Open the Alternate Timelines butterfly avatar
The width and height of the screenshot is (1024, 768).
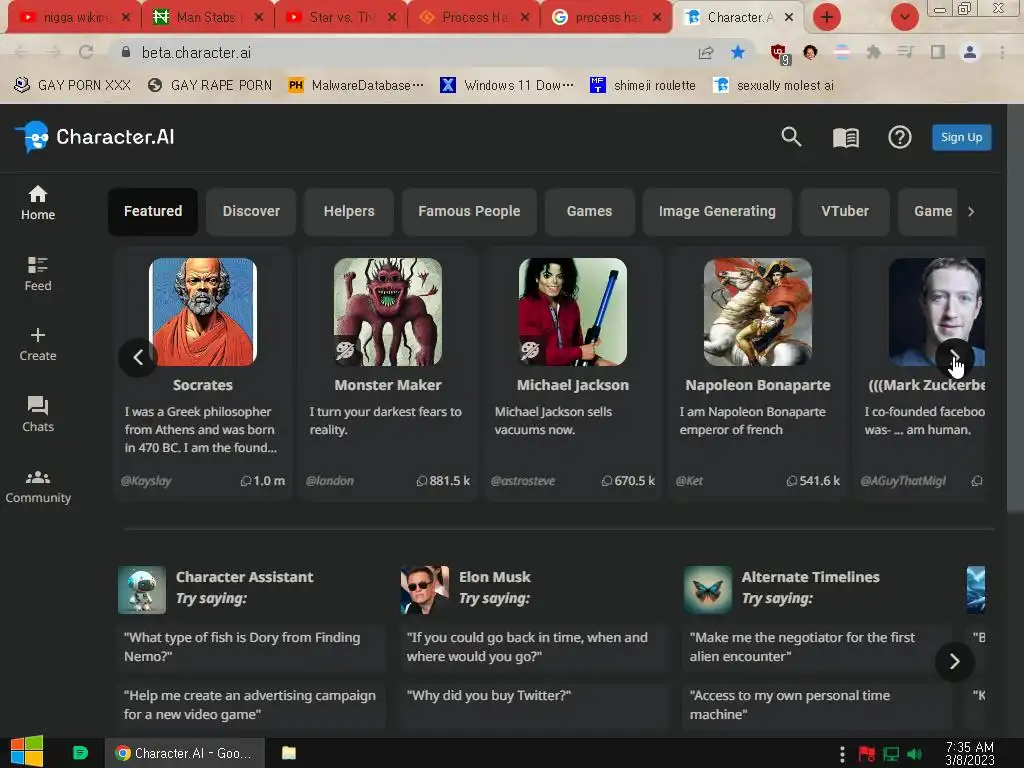(708, 590)
